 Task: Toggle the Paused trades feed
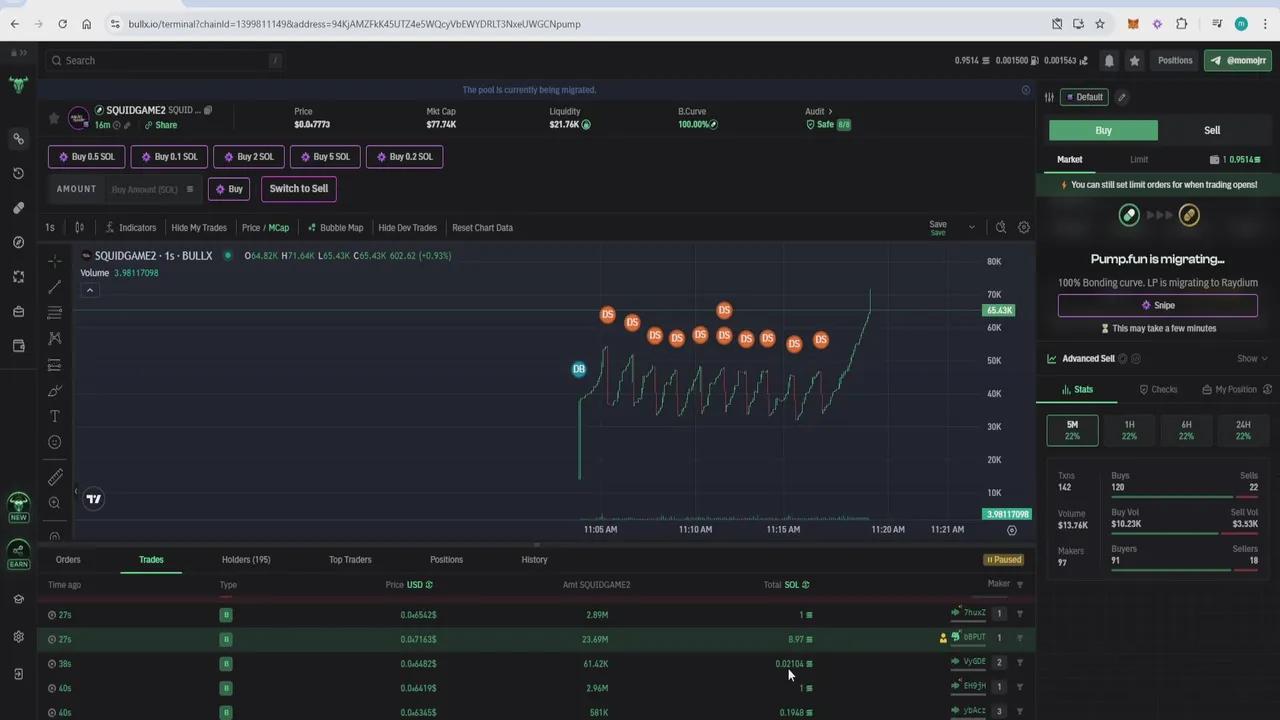coord(1003,560)
